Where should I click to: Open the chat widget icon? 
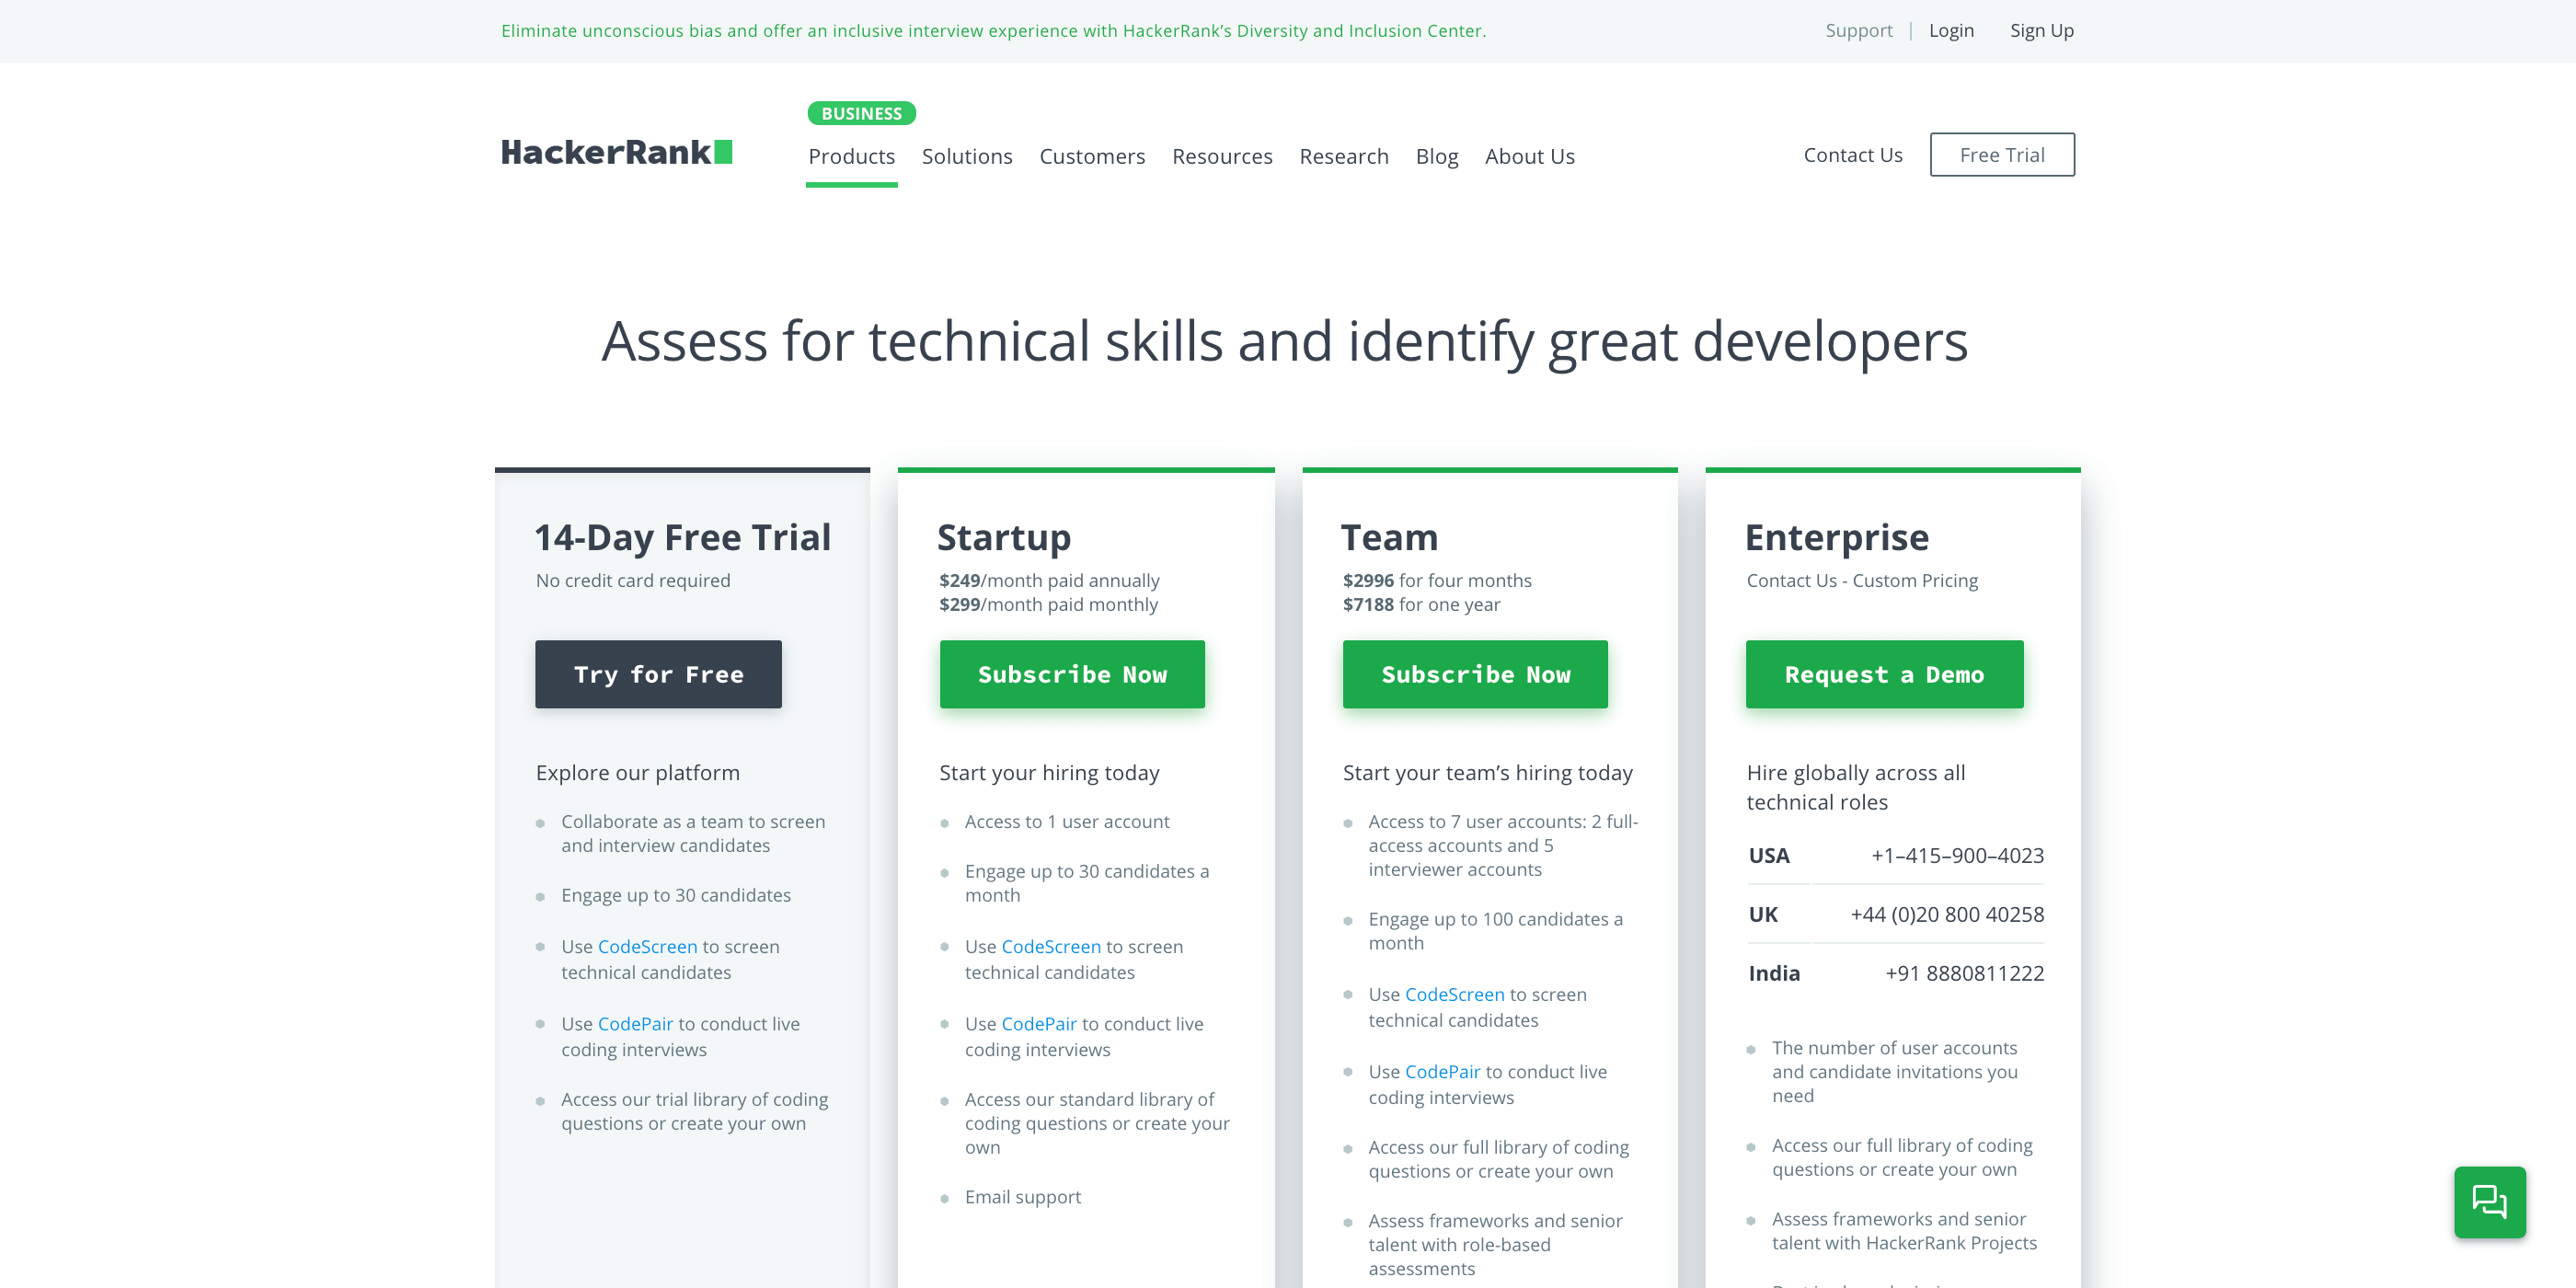point(2489,1201)
